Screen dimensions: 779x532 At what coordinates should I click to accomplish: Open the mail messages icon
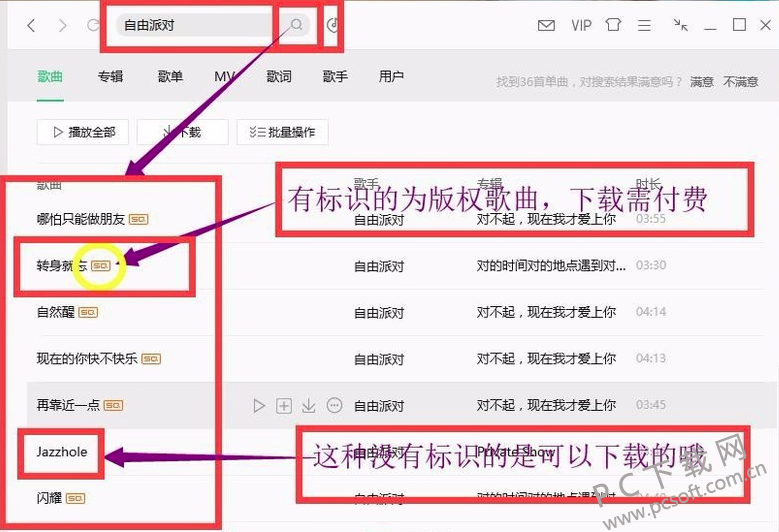[x=546, y=25]
